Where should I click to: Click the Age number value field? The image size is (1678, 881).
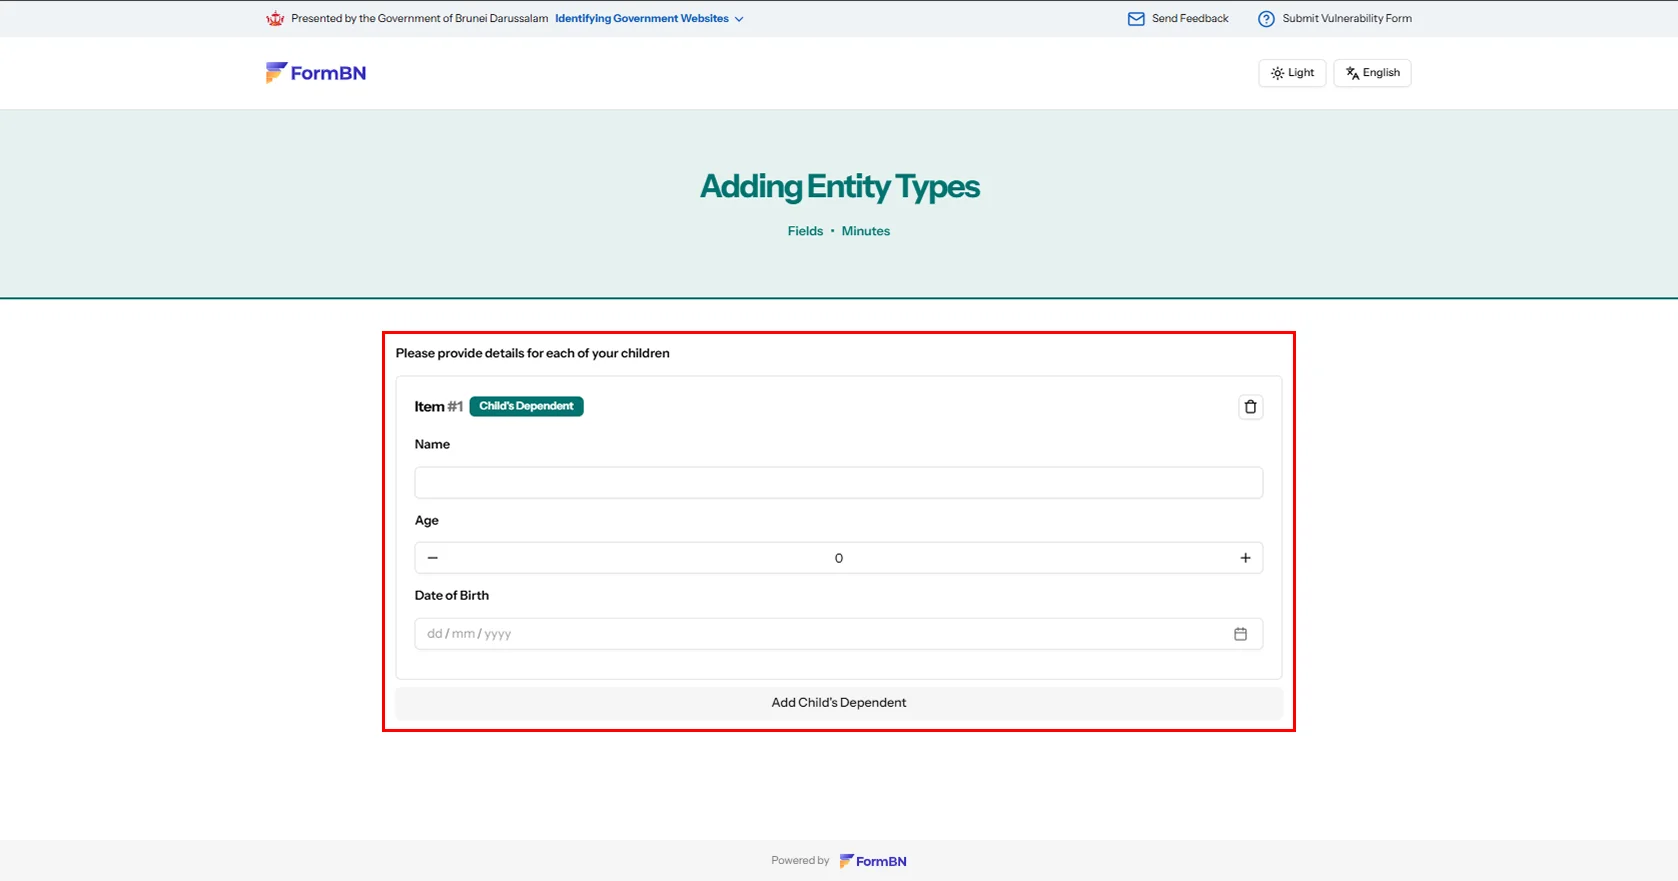[x=838, y=558]
